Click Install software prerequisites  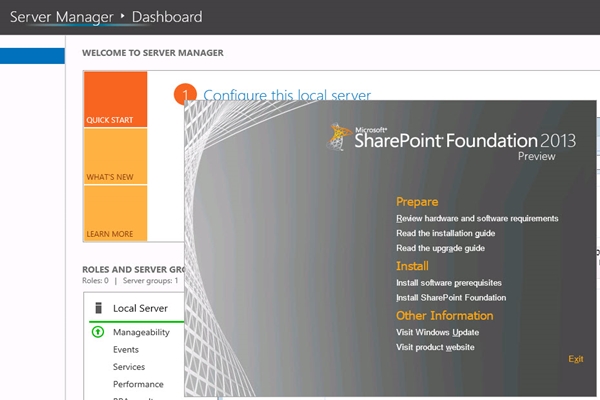click(449, 283)
